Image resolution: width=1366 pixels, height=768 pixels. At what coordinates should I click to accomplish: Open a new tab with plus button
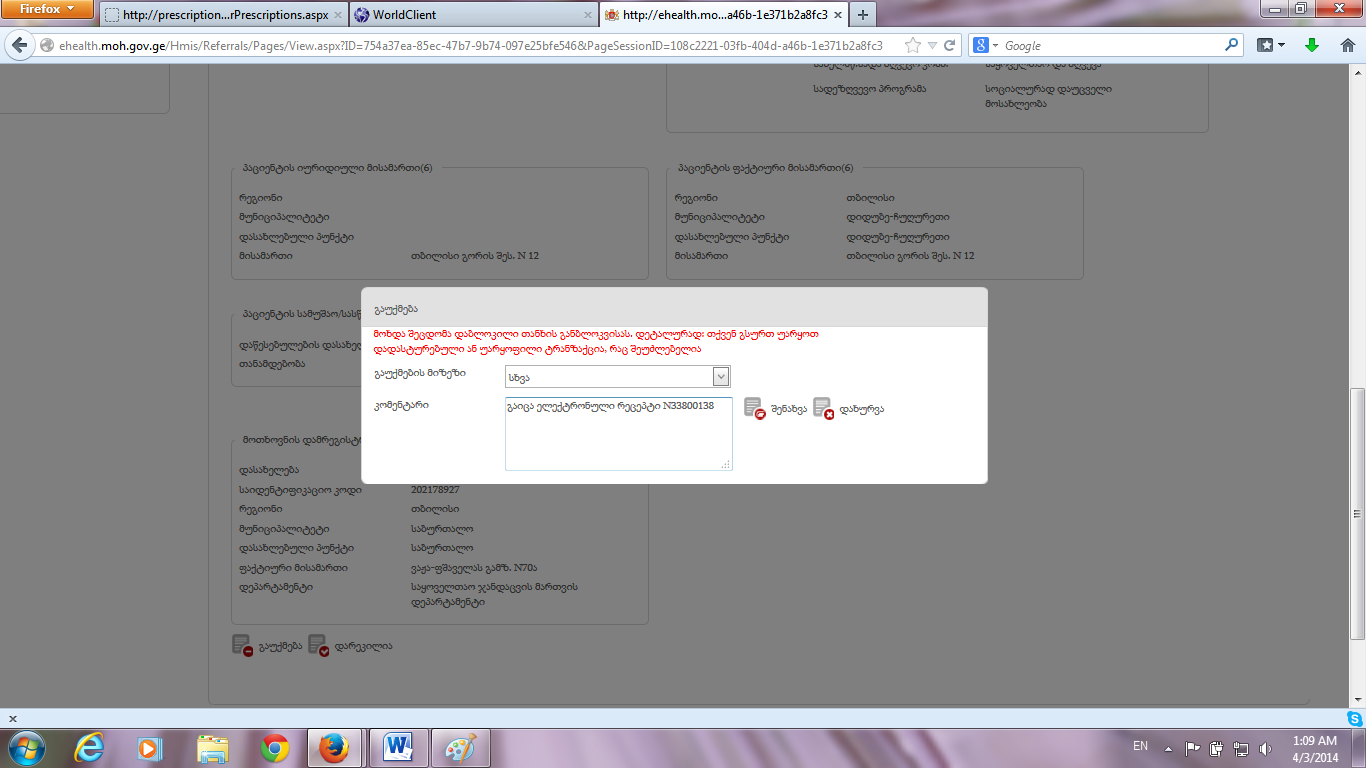pyautogui.click(x=862, y=15)
